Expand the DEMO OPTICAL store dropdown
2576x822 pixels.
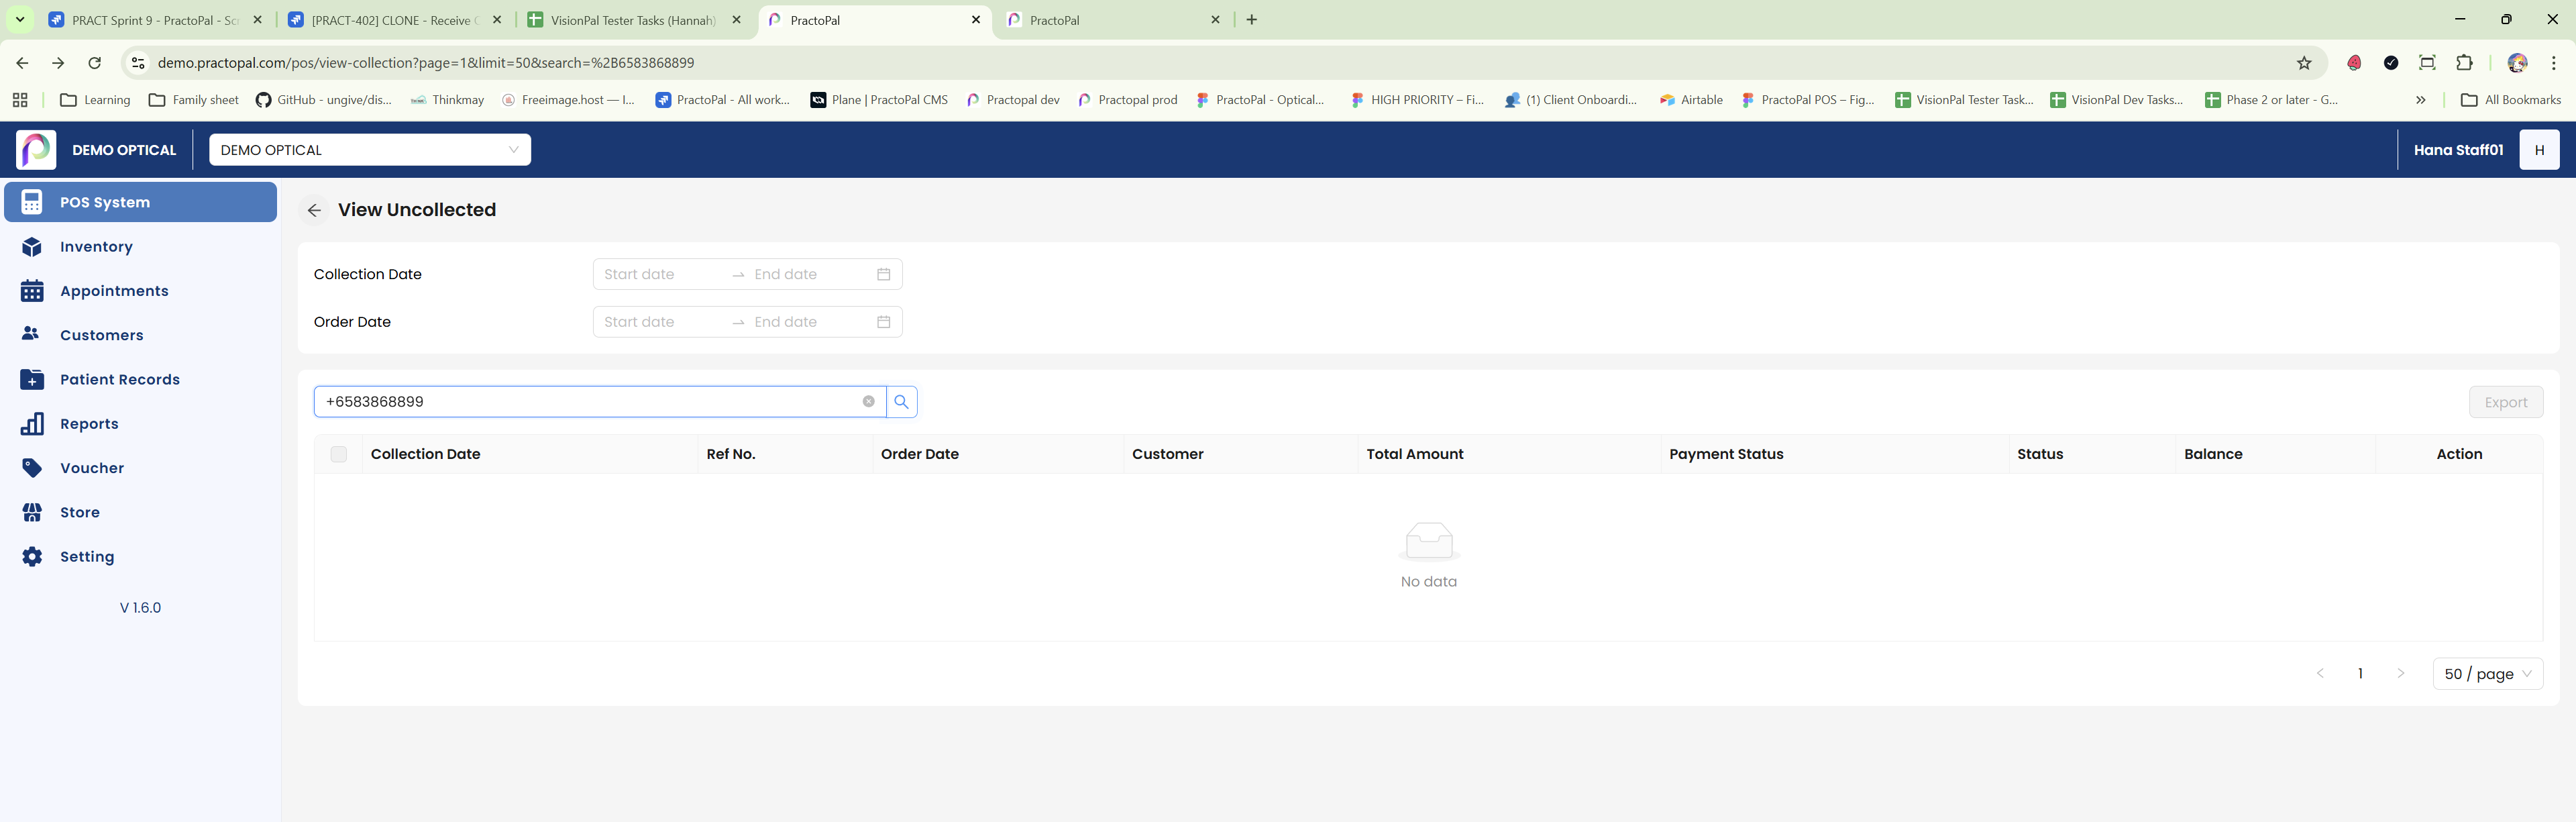[x=369, y=150]
